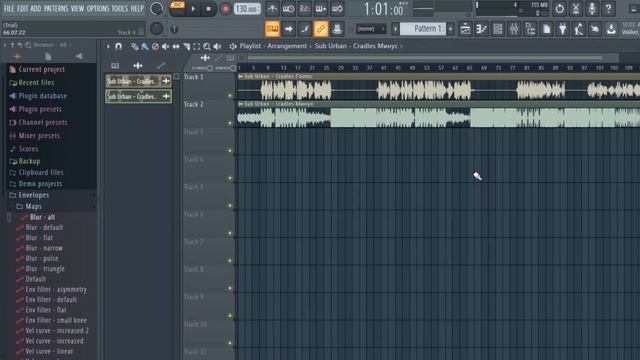Click the playlist horizontal scrollbar
Screen dimensions: 640x360
[424, 58]
